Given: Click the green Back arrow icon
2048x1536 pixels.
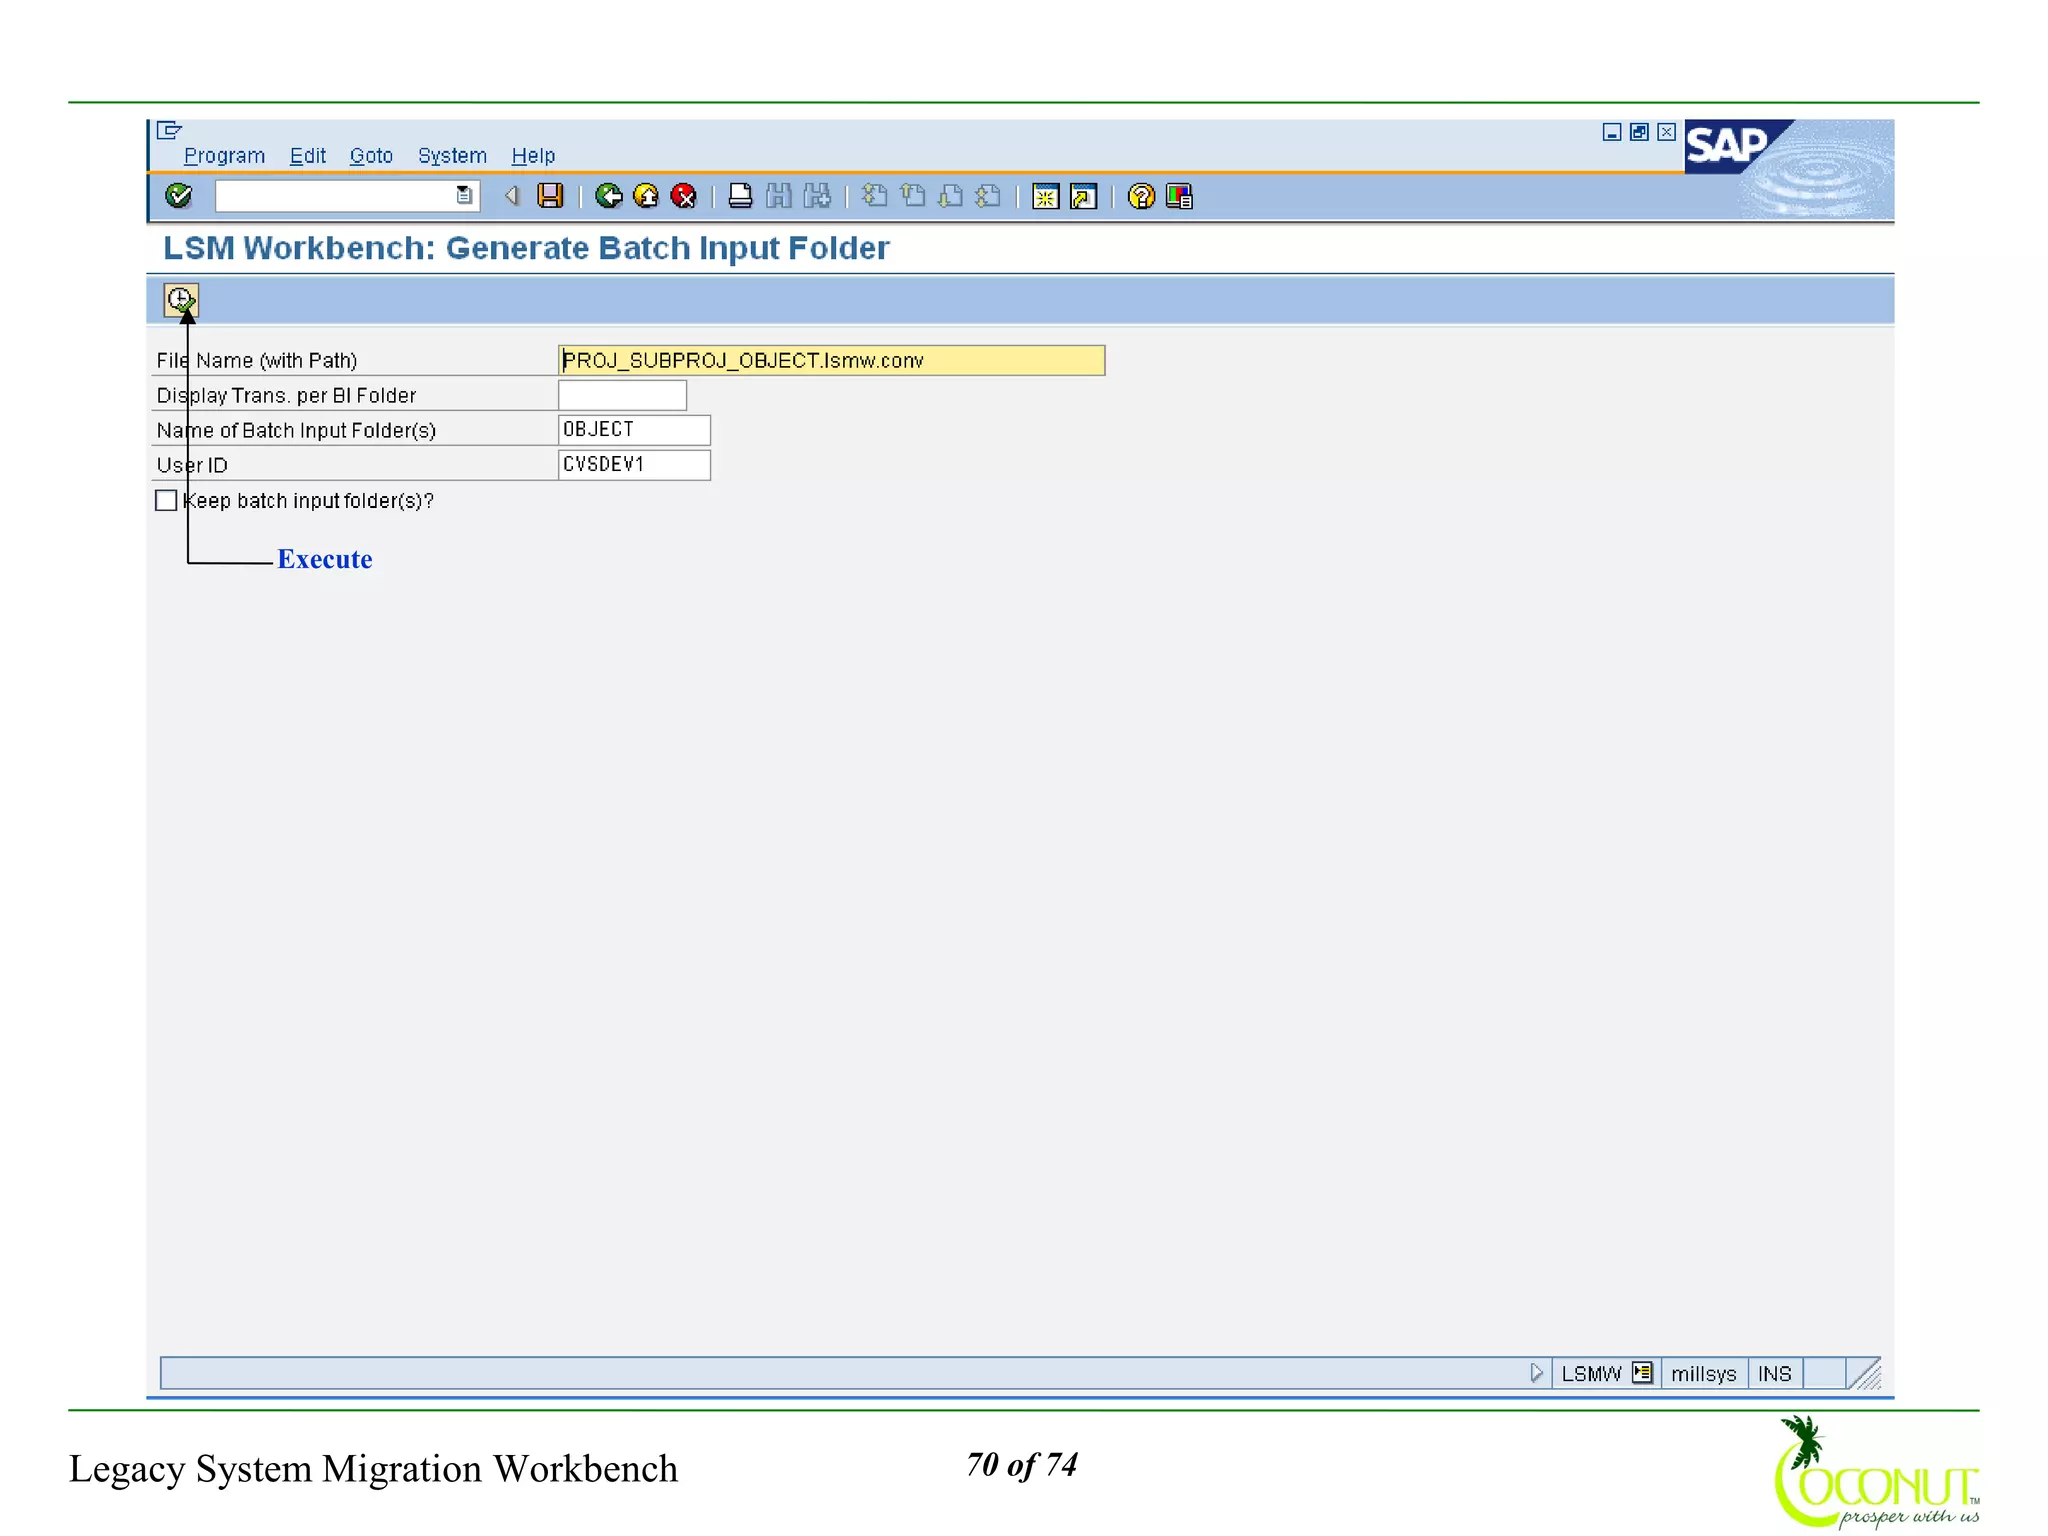Looking at the screenshot, I should click(x=608, y=196).
